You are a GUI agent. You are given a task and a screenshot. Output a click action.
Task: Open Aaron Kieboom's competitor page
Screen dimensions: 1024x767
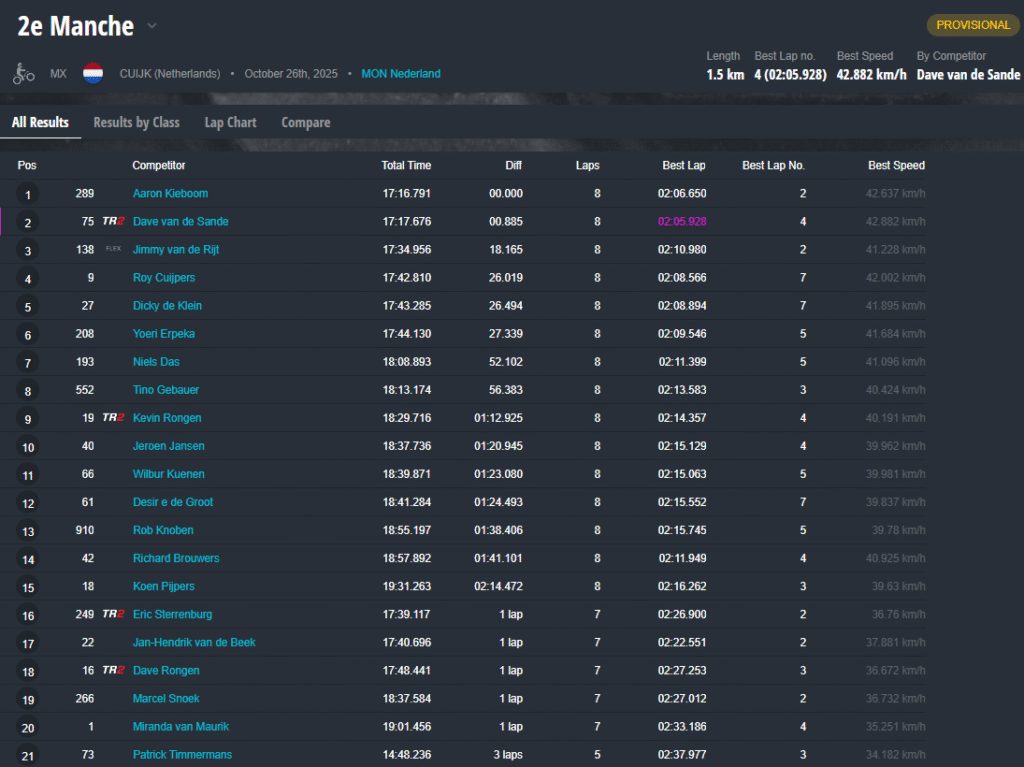coord(170,194)
